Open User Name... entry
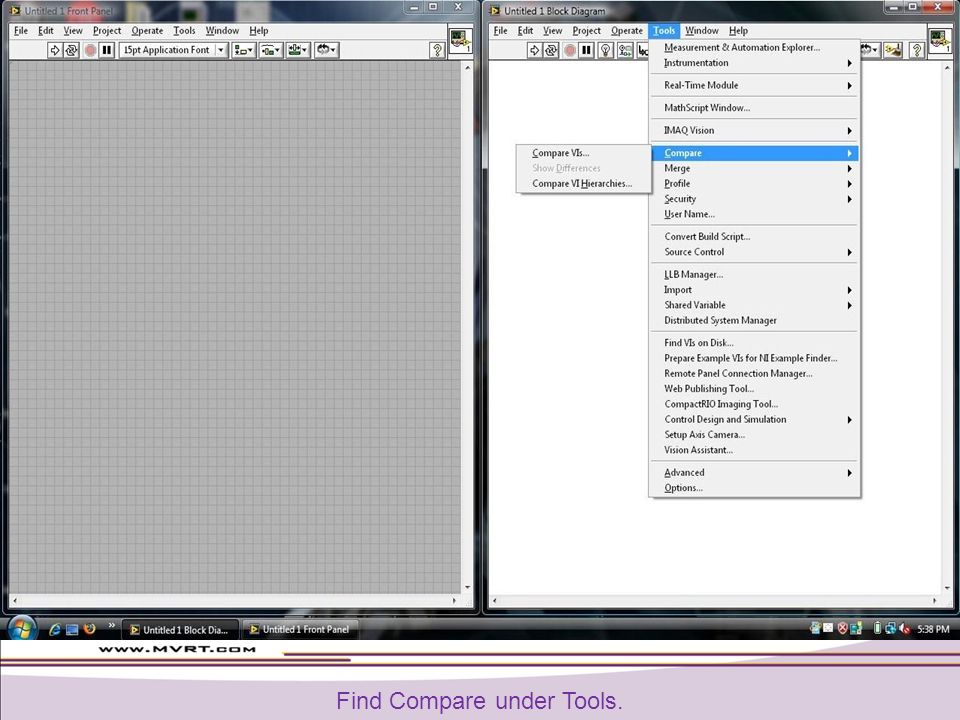Viewport: 960px width, 720px height. pyautogui.click(x=754, y=214)
